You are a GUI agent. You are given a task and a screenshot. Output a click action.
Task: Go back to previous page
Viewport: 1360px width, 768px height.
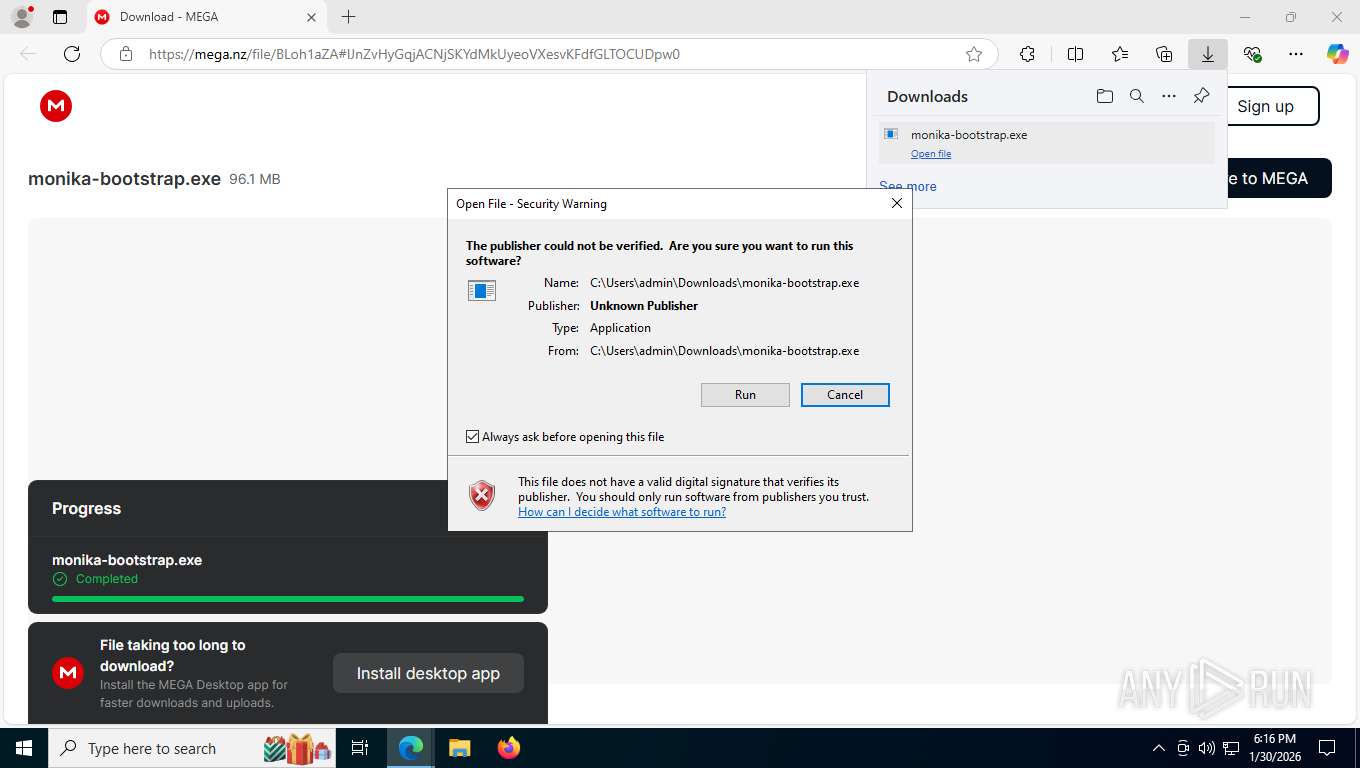point(28,54)
